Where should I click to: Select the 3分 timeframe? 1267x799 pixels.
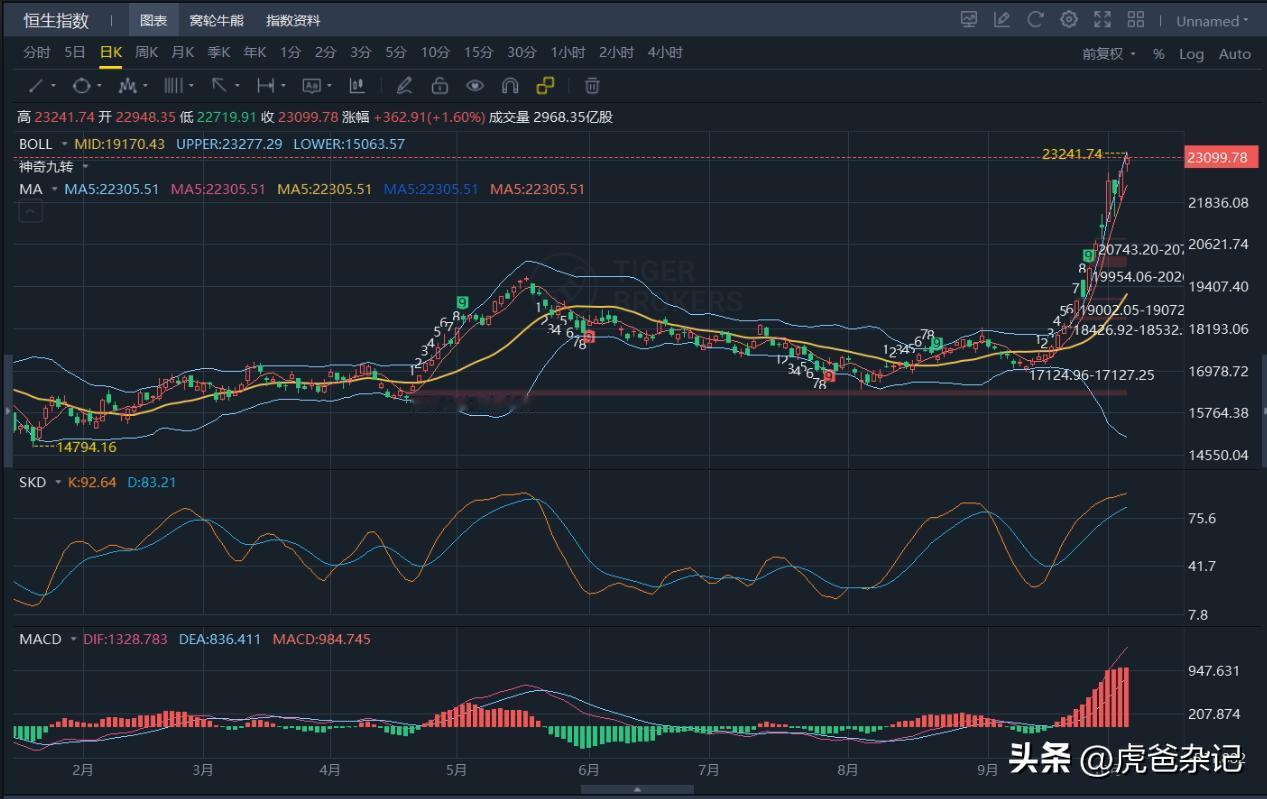coord(361,53)
